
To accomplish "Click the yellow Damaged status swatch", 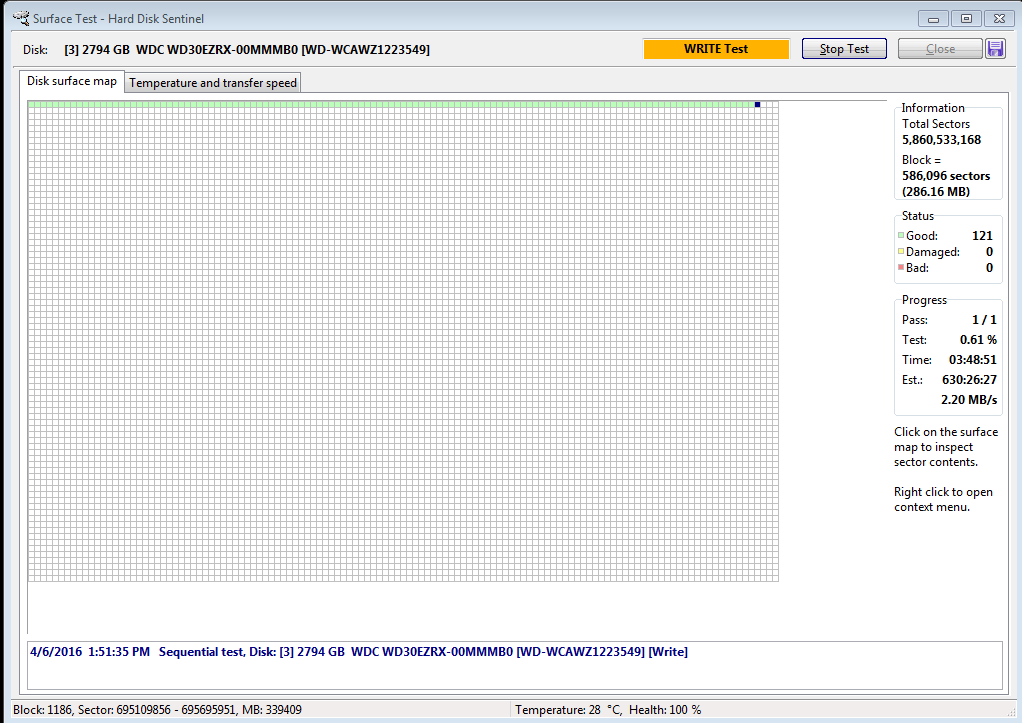I will pos(901,251).
